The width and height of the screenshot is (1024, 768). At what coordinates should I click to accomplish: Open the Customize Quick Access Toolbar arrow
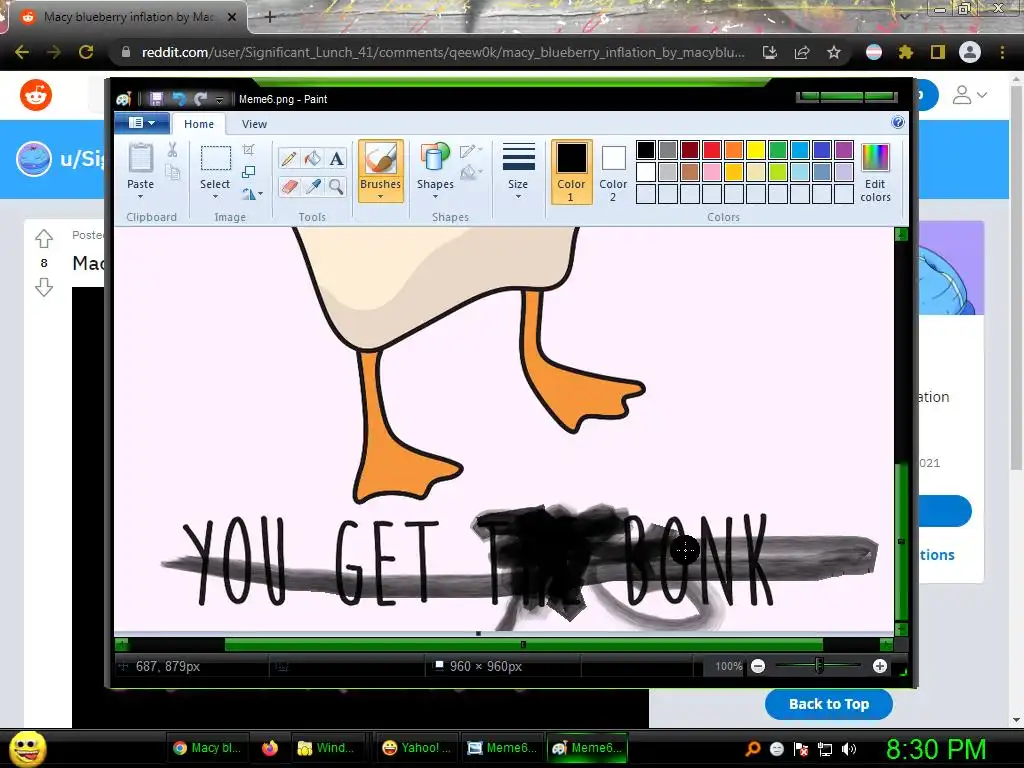219,99
